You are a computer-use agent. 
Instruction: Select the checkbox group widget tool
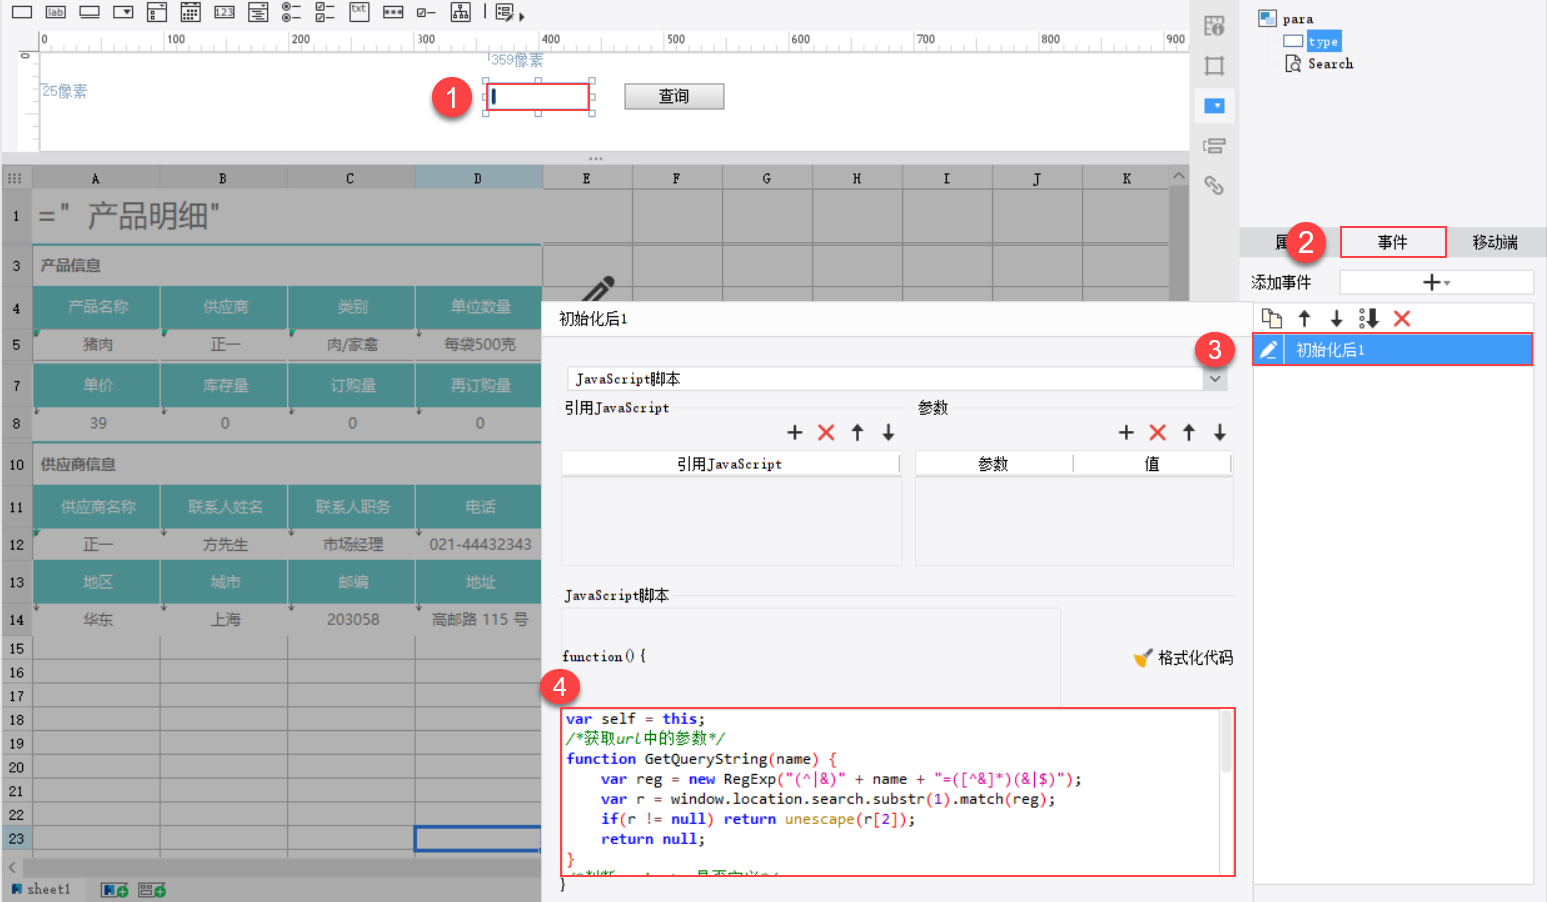[325, 12]
